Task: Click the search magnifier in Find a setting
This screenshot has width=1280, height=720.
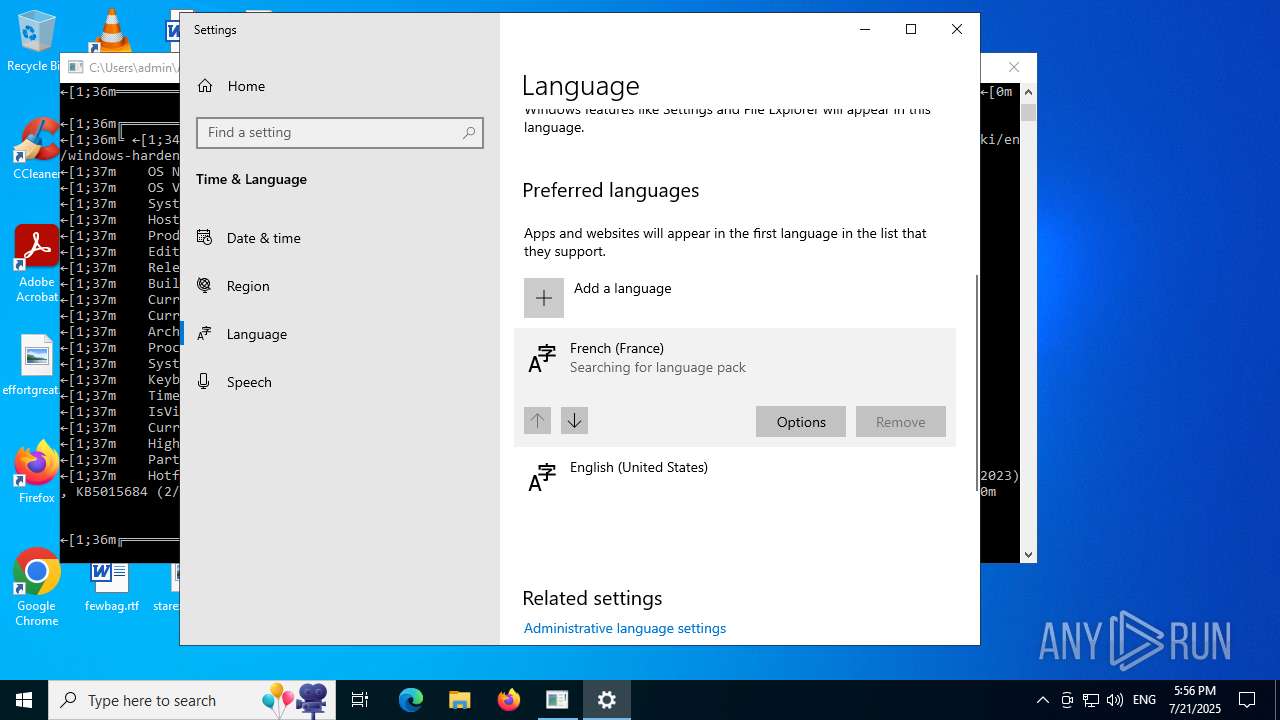Action: click(469, 133)
